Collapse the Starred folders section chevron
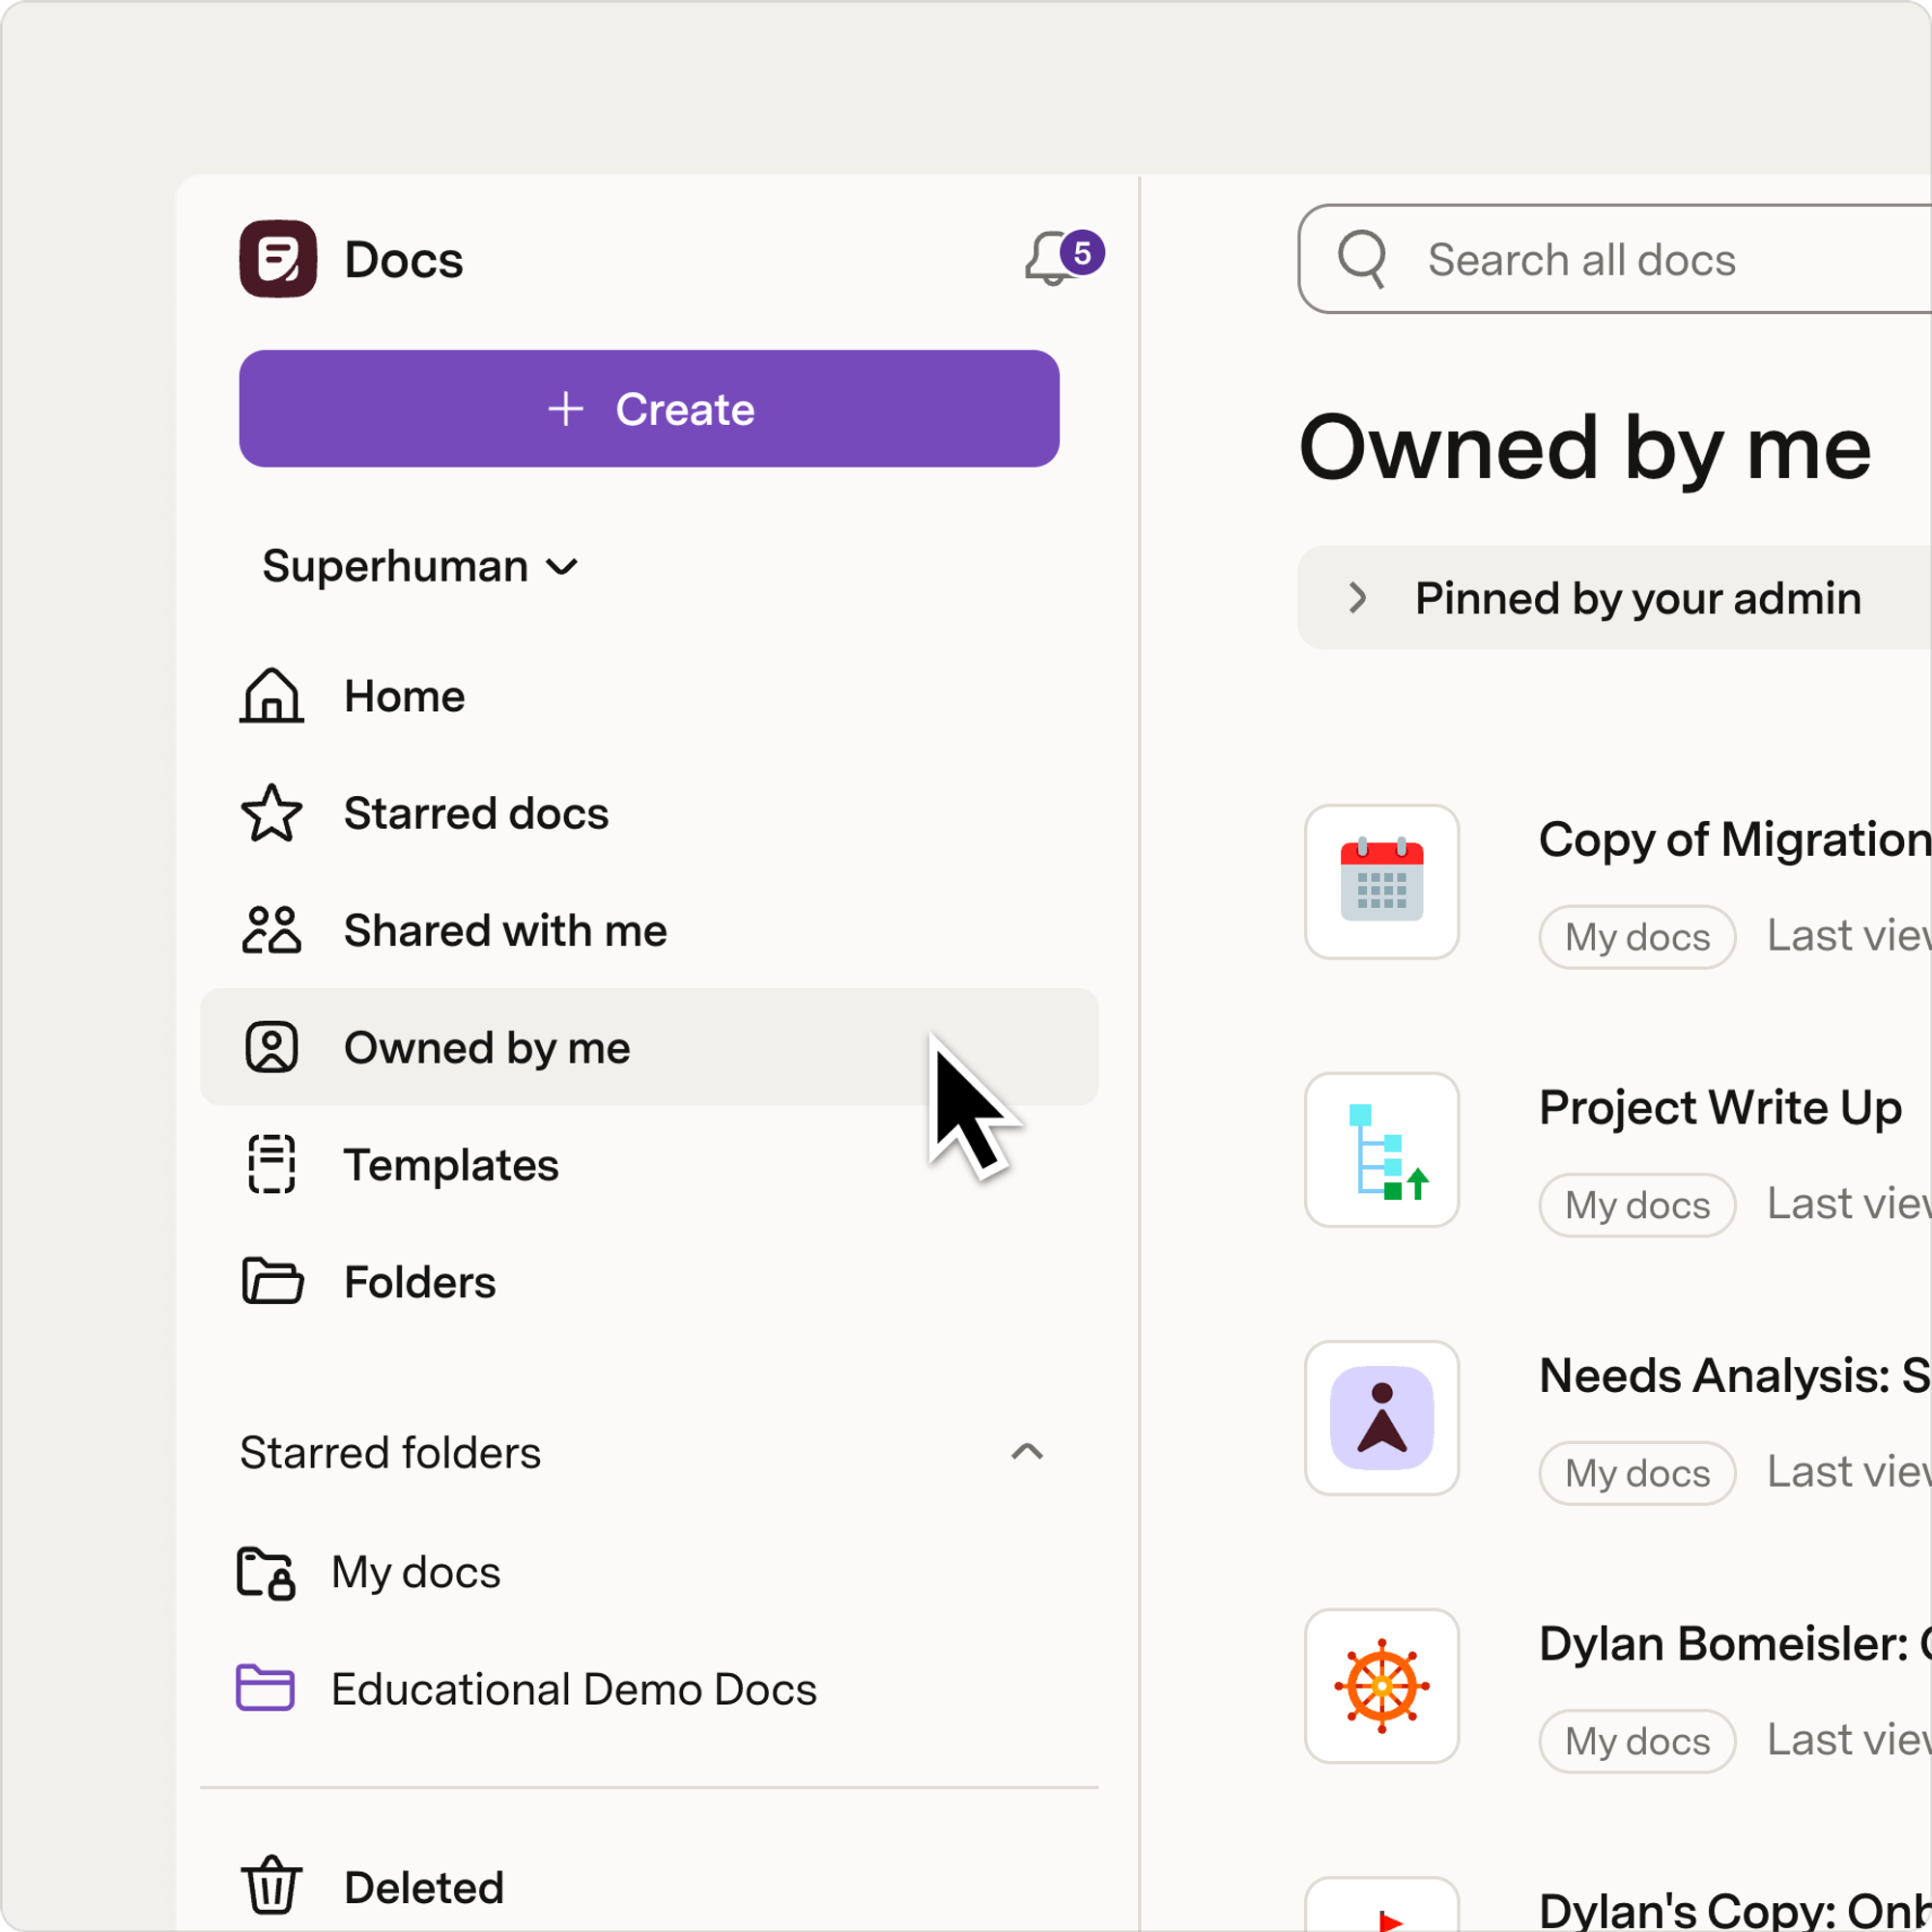Screen dimensions: 1932x1932 [1027, 1452]
